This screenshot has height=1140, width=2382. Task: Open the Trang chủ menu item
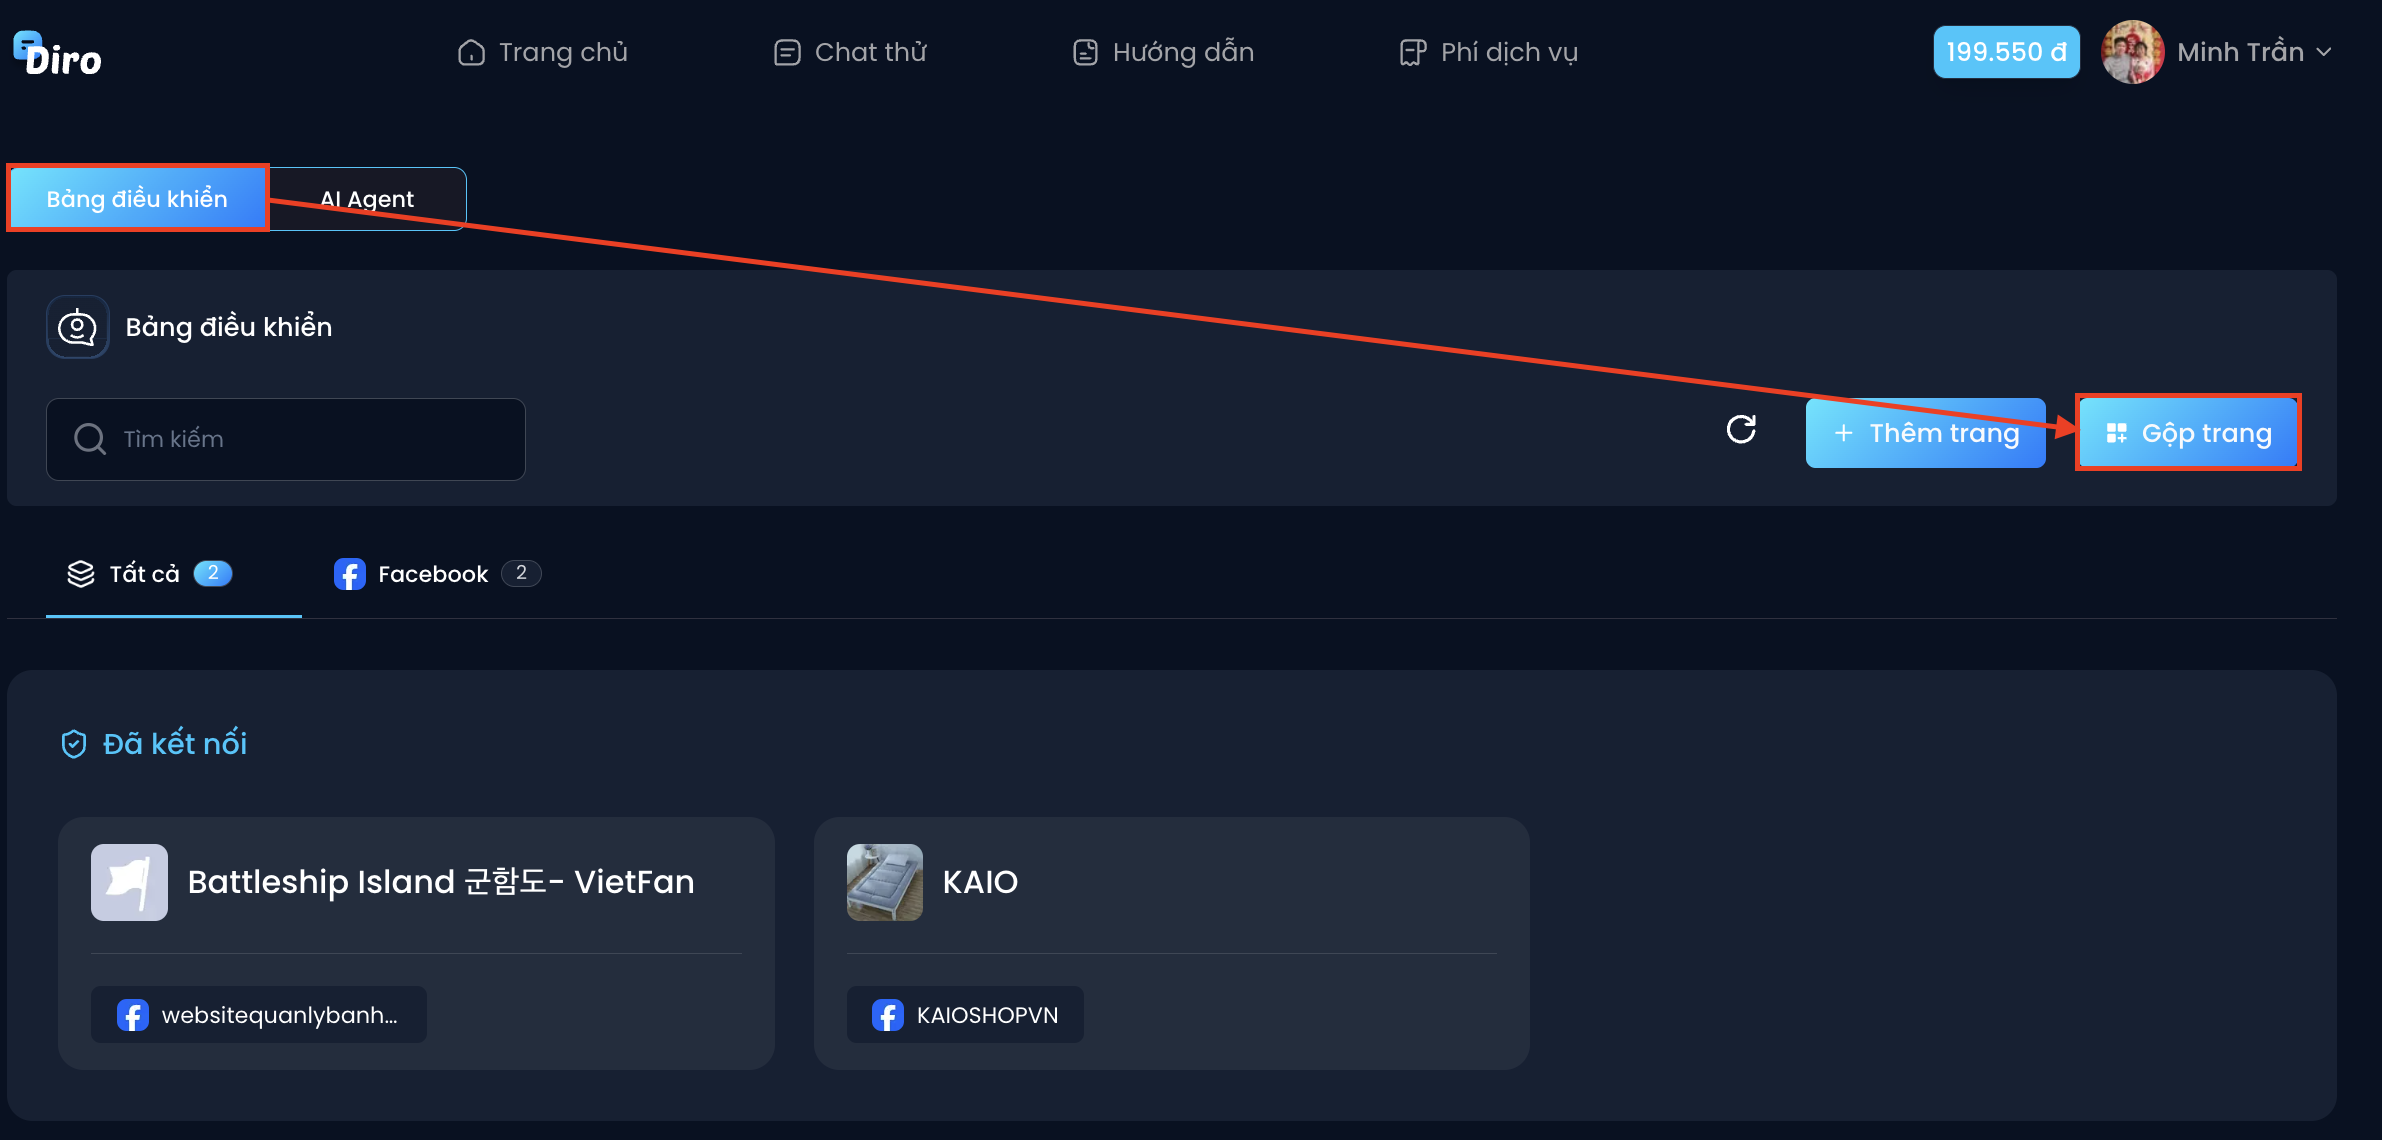pyautogui.click(x=543, y=52)
